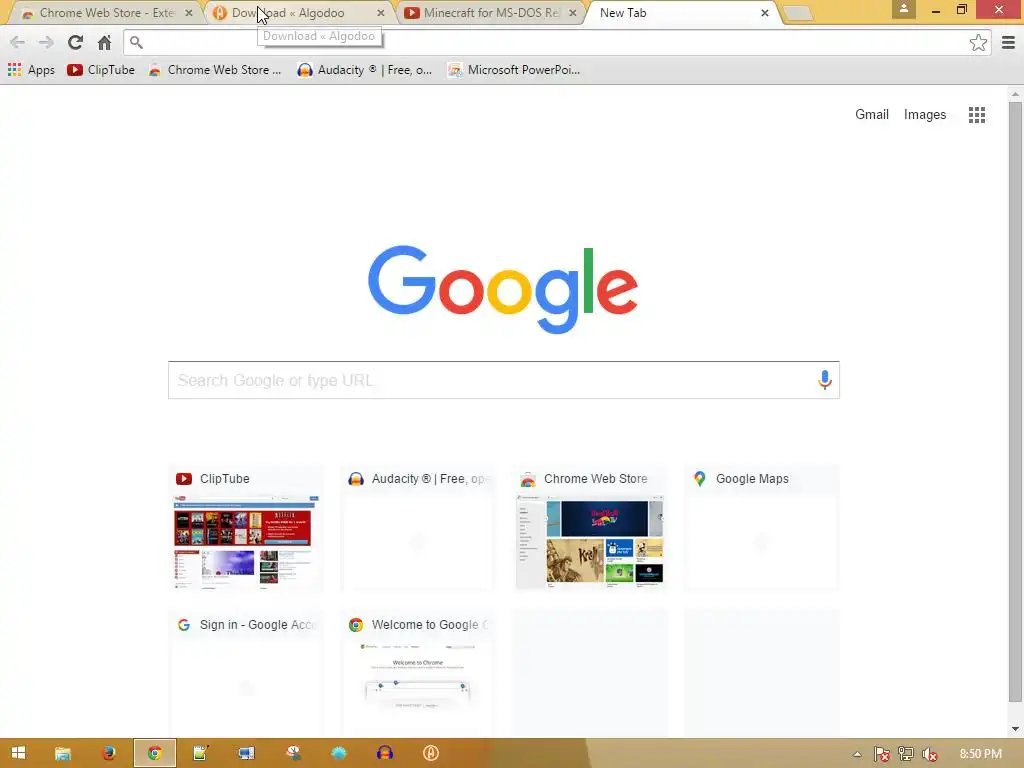The width and height of the screenshot is (1024, 768).
Task: Open the Gmail link
Action: [872, 115]
